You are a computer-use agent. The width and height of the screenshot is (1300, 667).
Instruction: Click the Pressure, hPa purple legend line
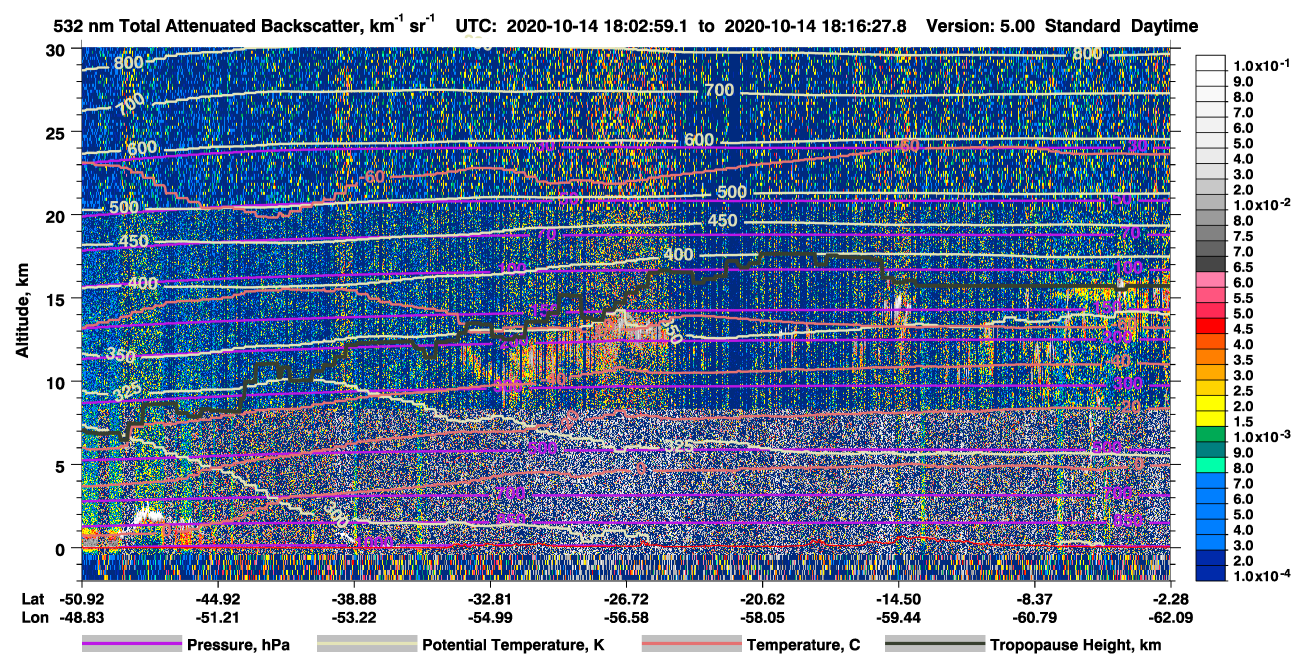coord(132,645)
